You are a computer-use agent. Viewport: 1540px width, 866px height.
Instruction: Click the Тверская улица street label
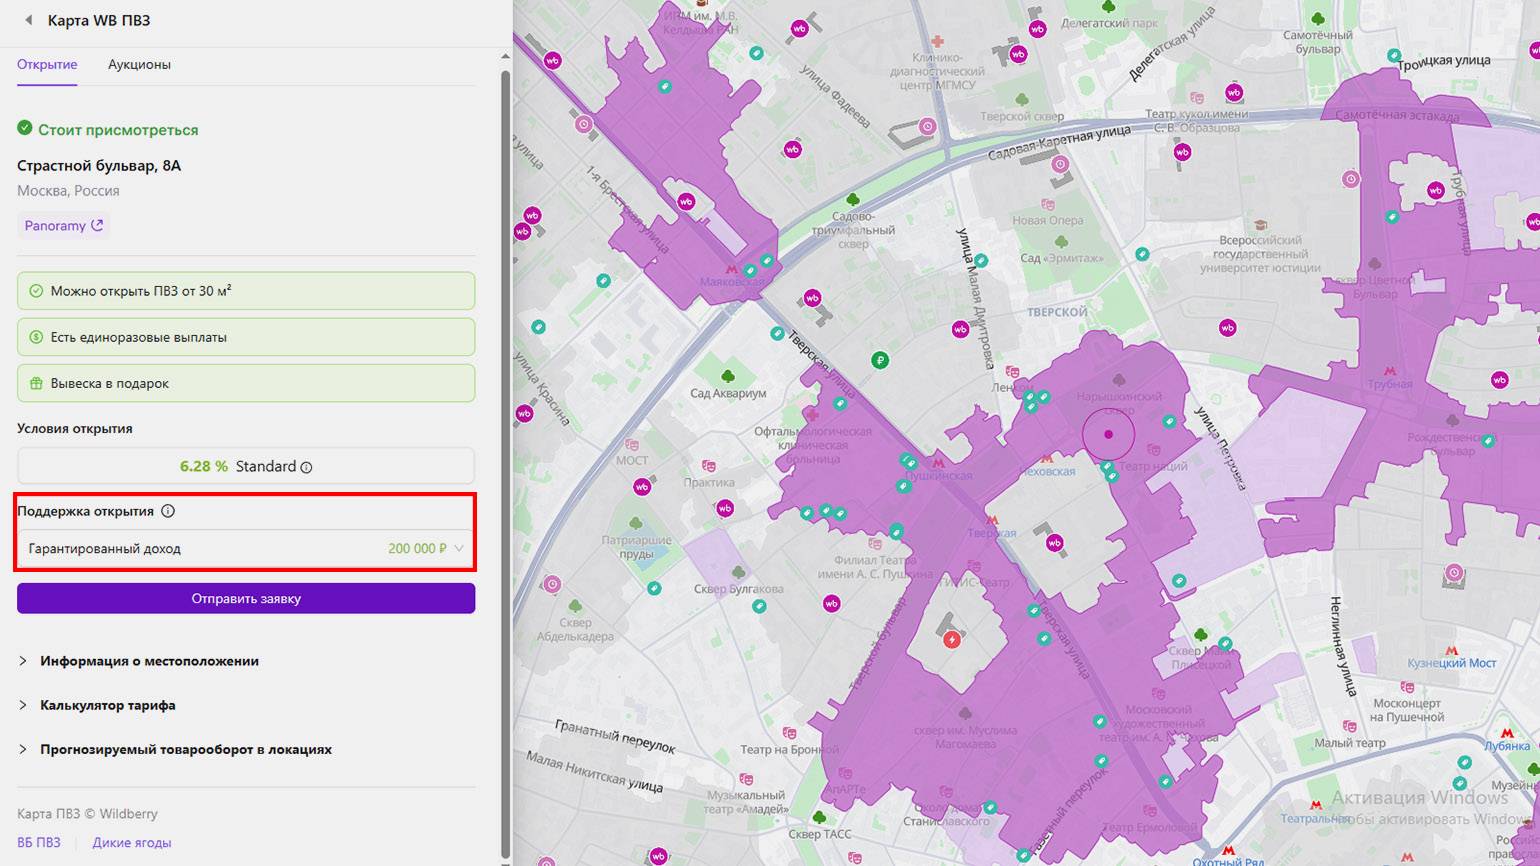[x=823, y=364]
